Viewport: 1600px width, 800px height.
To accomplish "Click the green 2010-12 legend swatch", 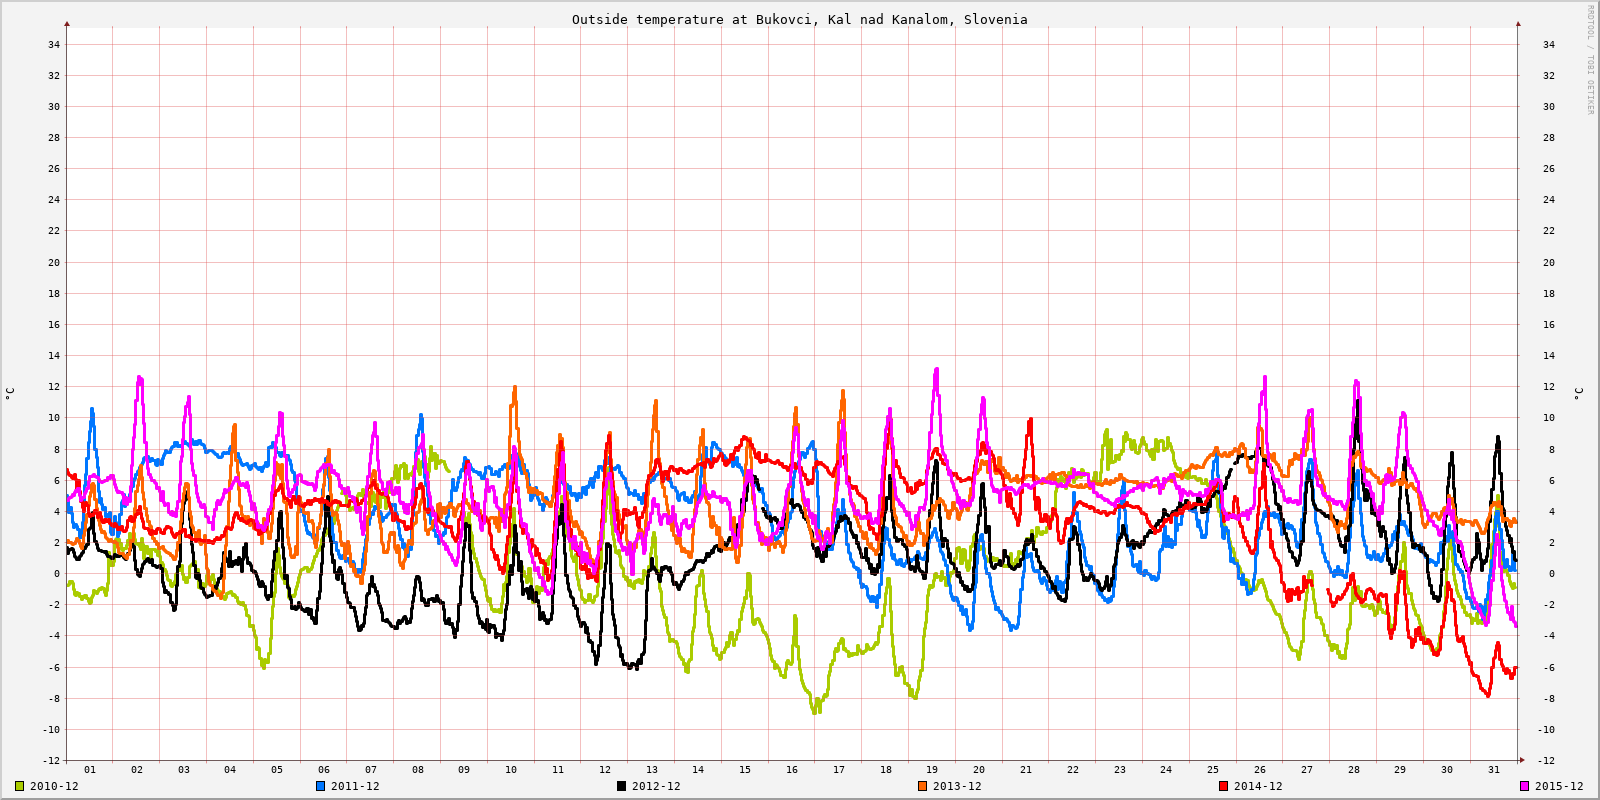I will (19, 786).
